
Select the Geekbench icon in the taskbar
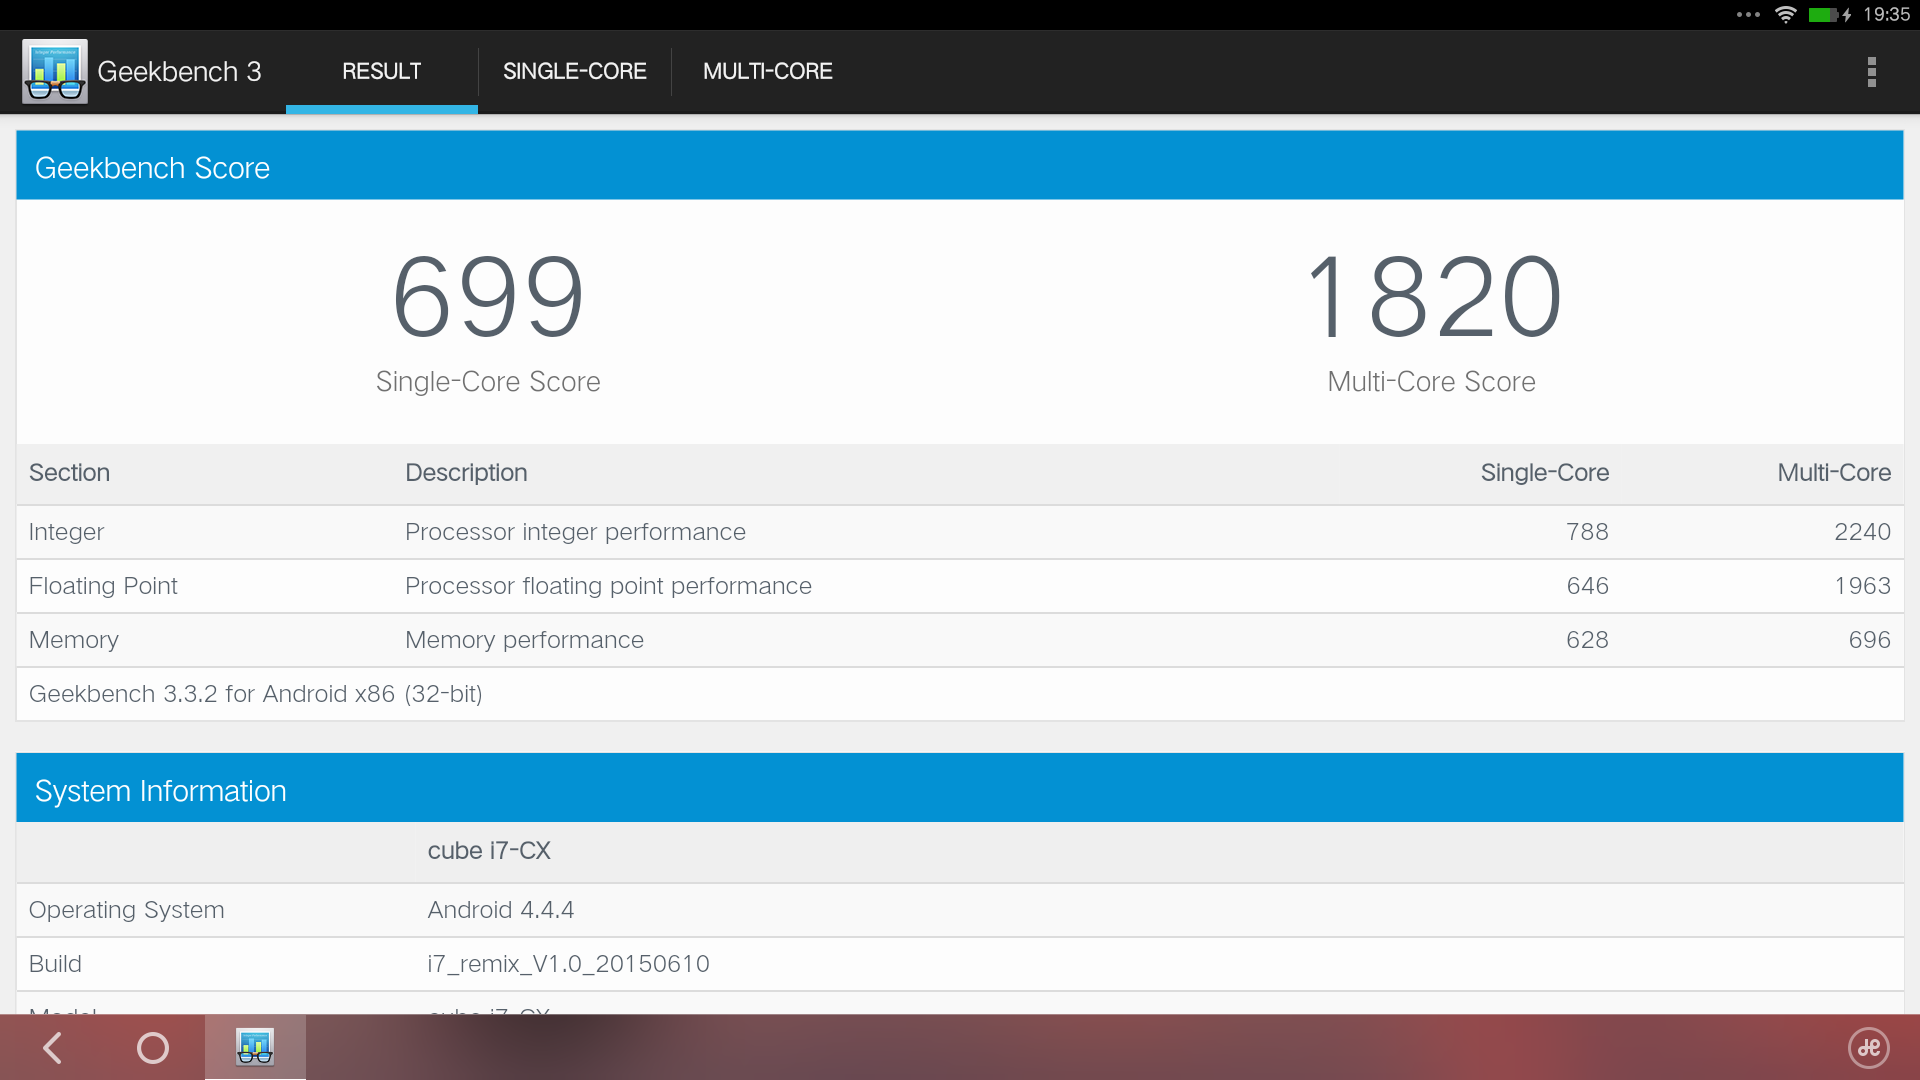tap(255, 1048)
